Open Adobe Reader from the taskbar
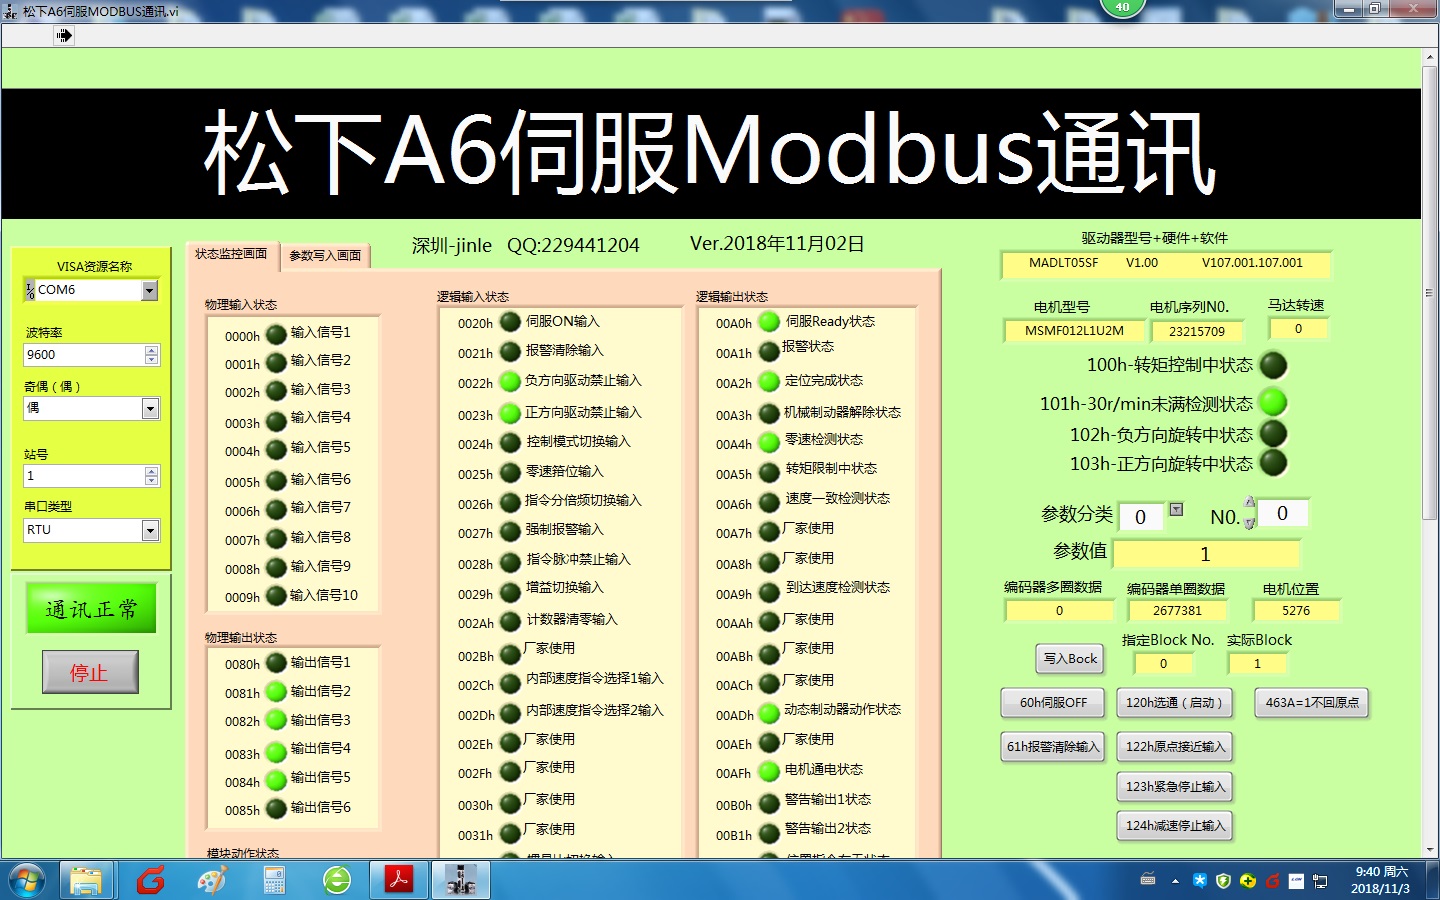 coord(399,880)
